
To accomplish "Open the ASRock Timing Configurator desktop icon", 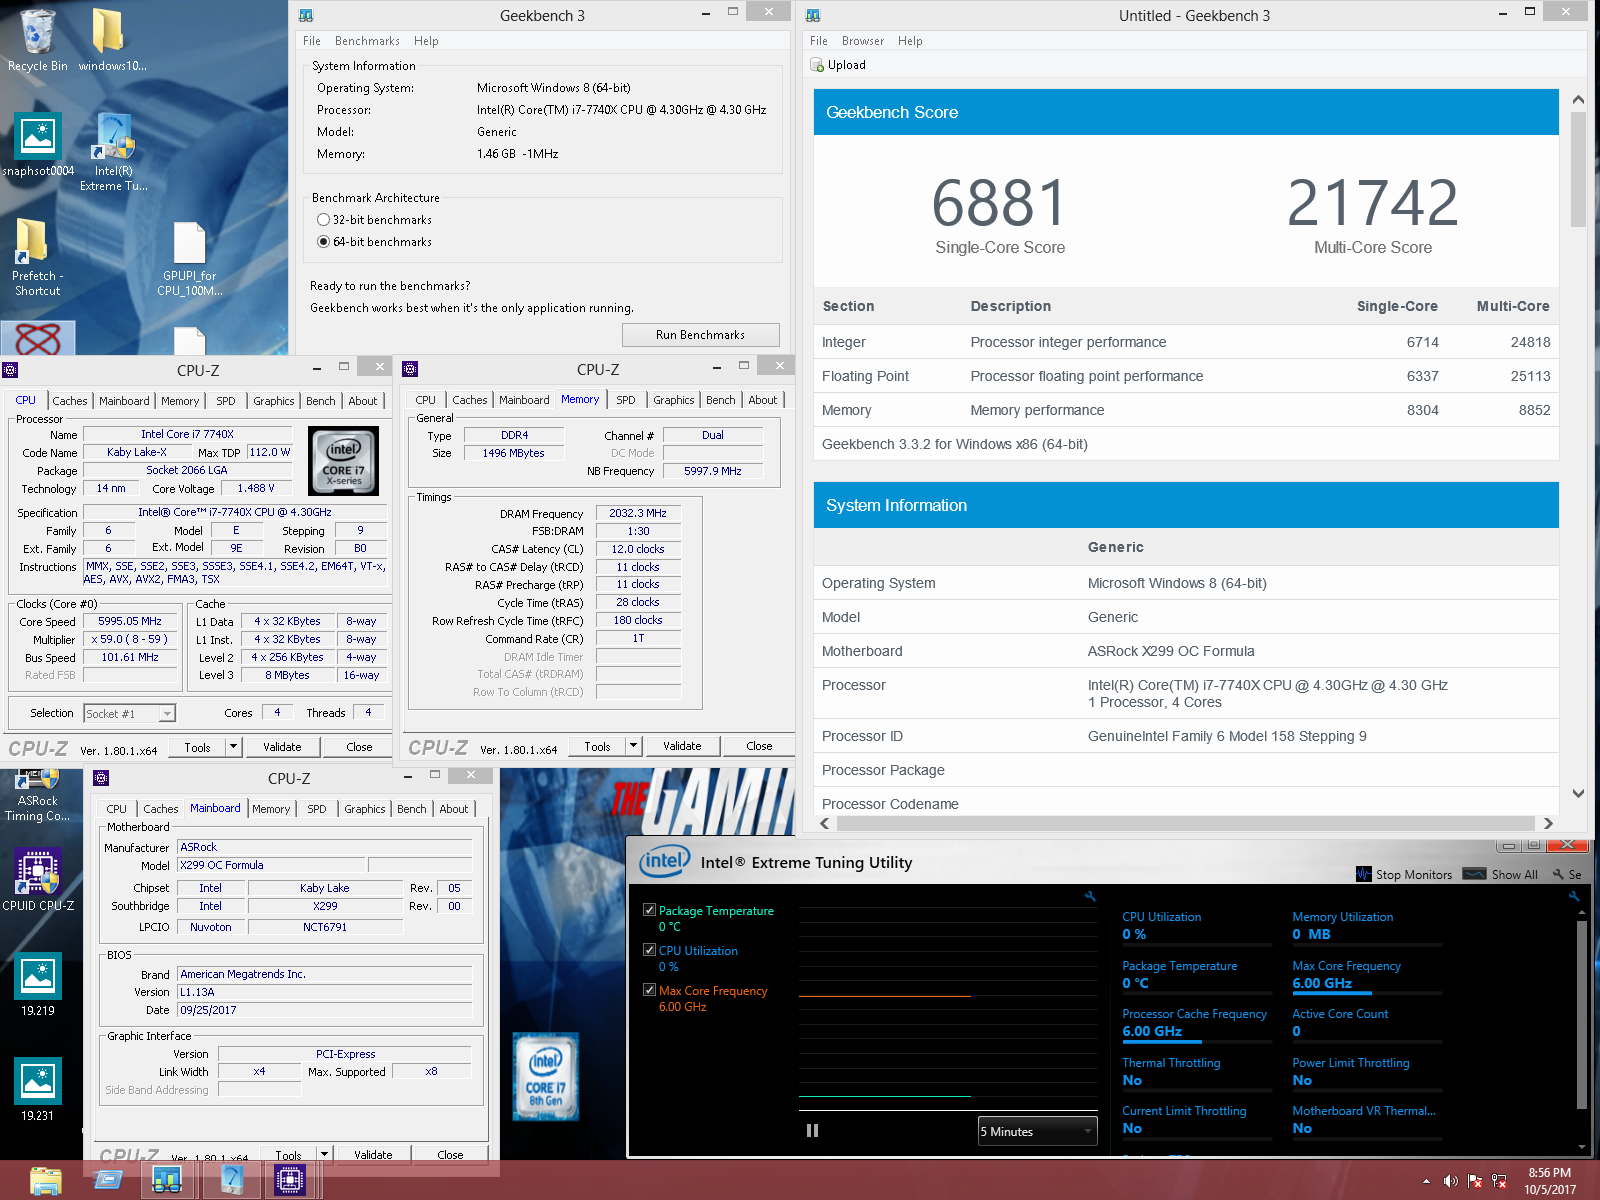I will point(37,797).
